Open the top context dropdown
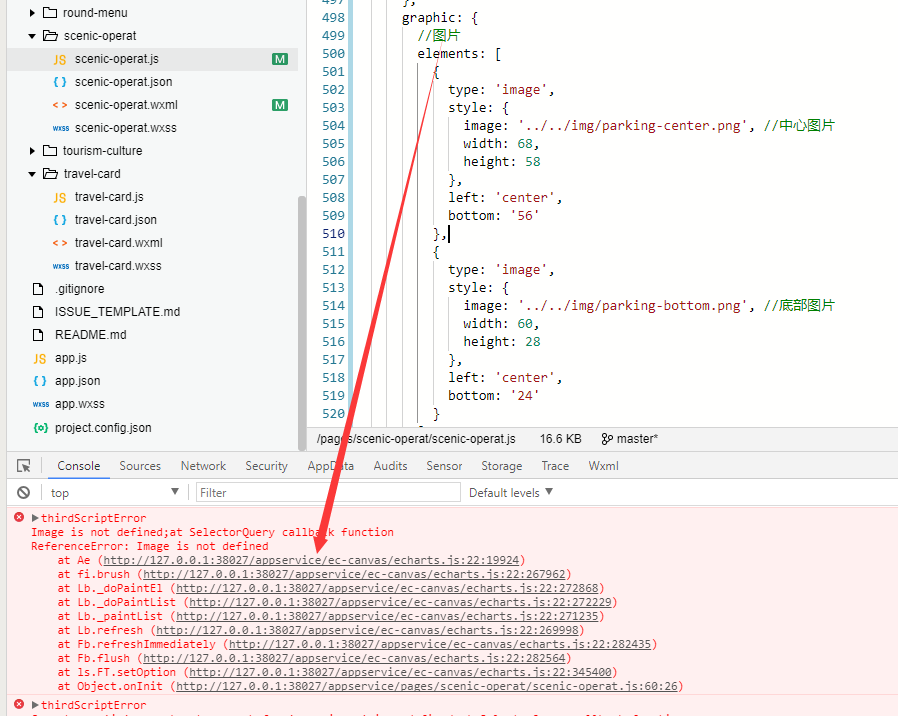This screenshot has height=716, width=898. pos(115,493)
